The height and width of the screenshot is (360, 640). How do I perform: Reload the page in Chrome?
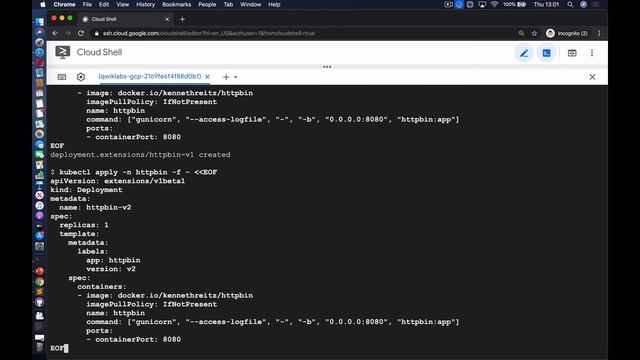[x=81, y=33]
